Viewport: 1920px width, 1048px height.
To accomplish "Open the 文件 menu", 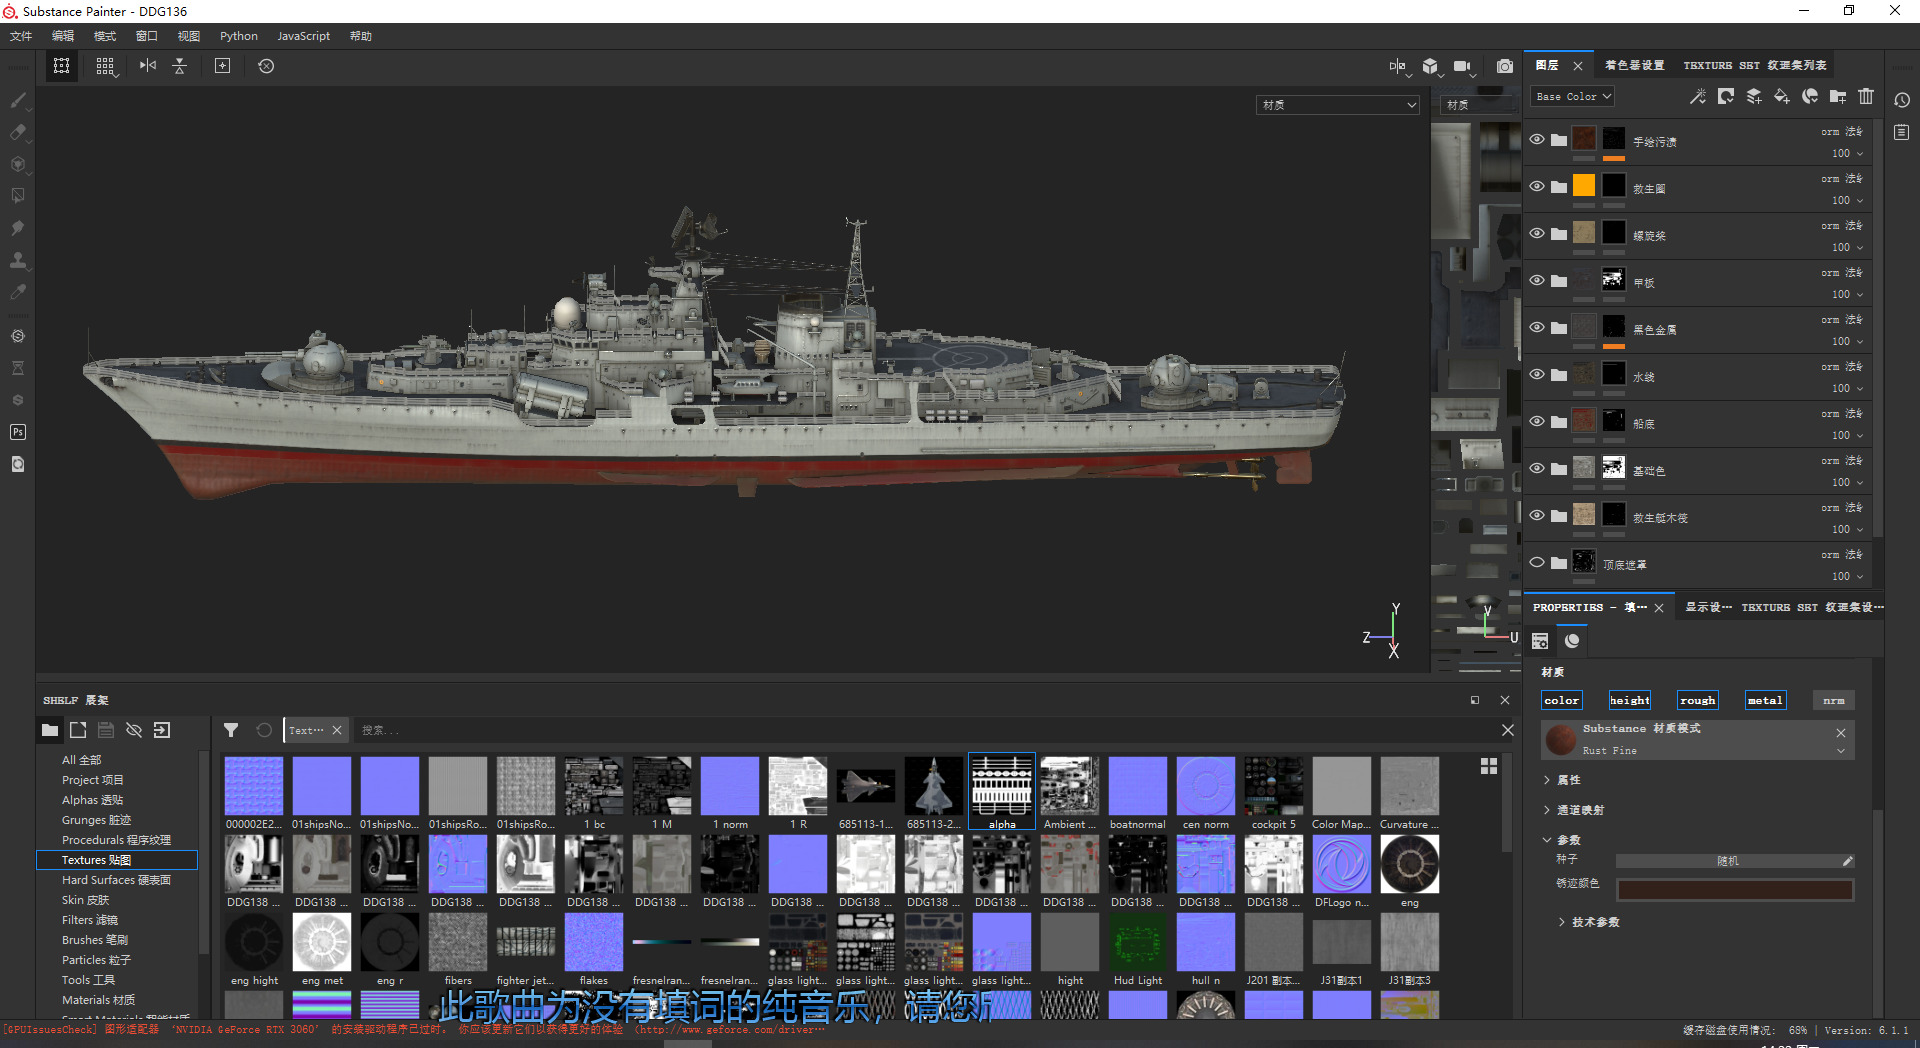I will pyautogui.click(x=21, y=36).
